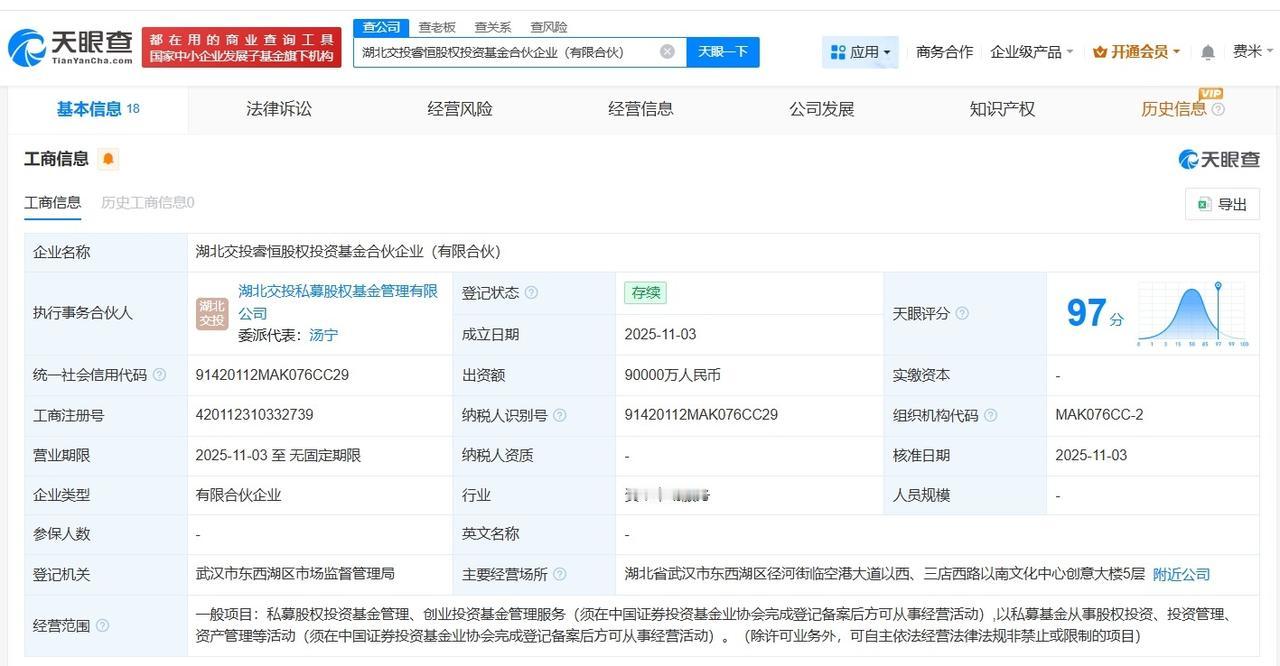Click the help icon next to 统一社会信用代码

[x=159, y=375]
